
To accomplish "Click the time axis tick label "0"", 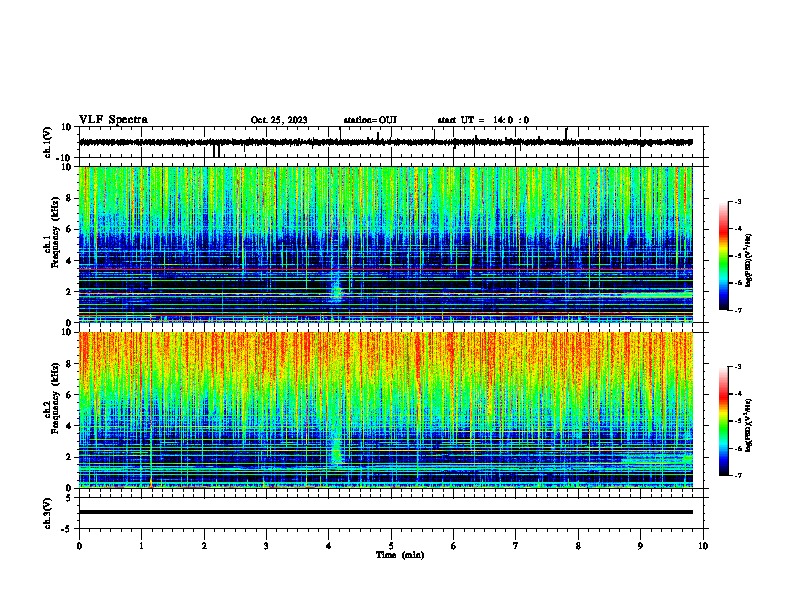I will coord(79,546).
